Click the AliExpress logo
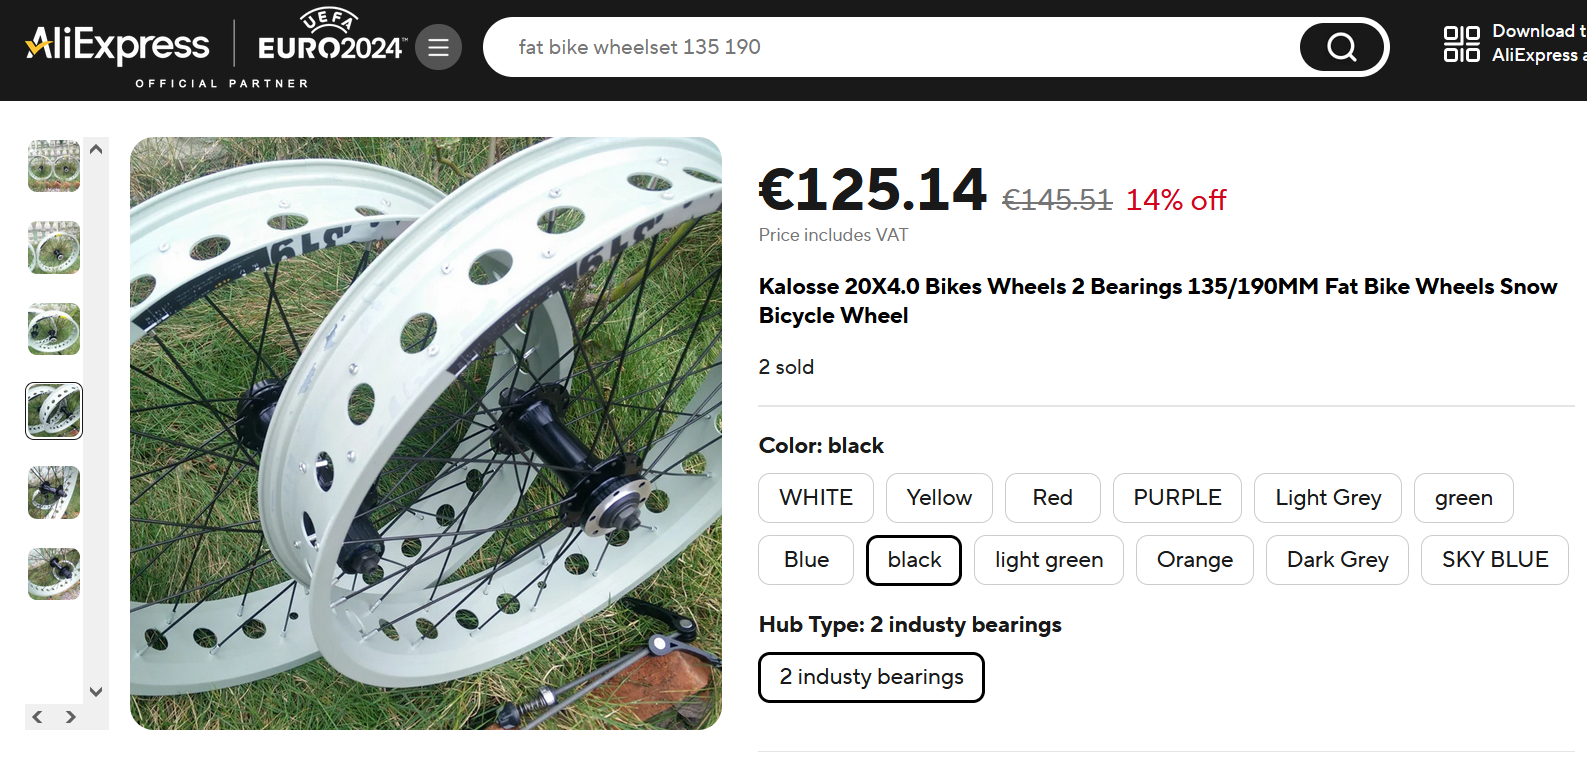This screenshot has height=760, width=1587. [x=118, y=45]
